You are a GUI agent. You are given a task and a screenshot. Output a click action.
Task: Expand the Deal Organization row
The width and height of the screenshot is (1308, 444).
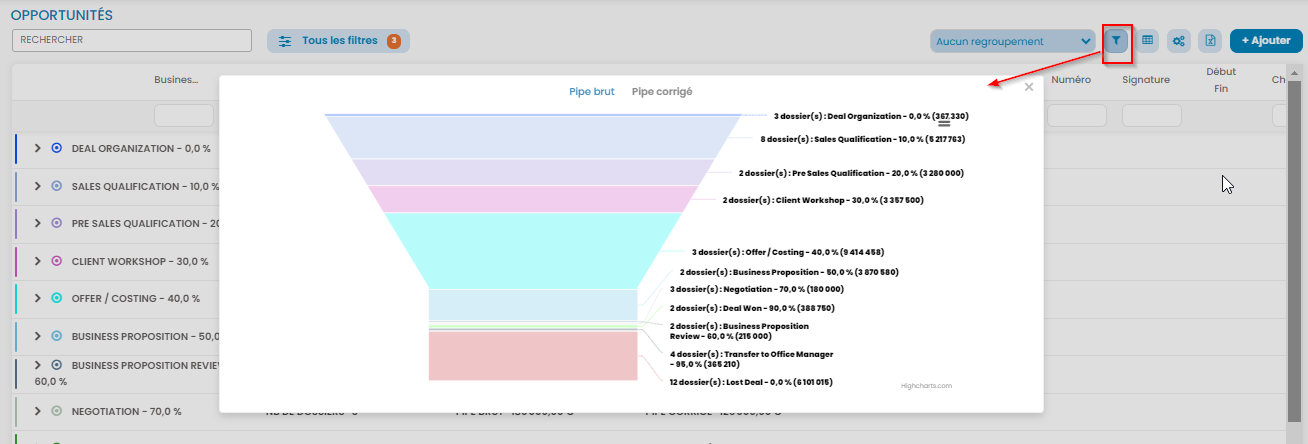(x=38, y=148)
